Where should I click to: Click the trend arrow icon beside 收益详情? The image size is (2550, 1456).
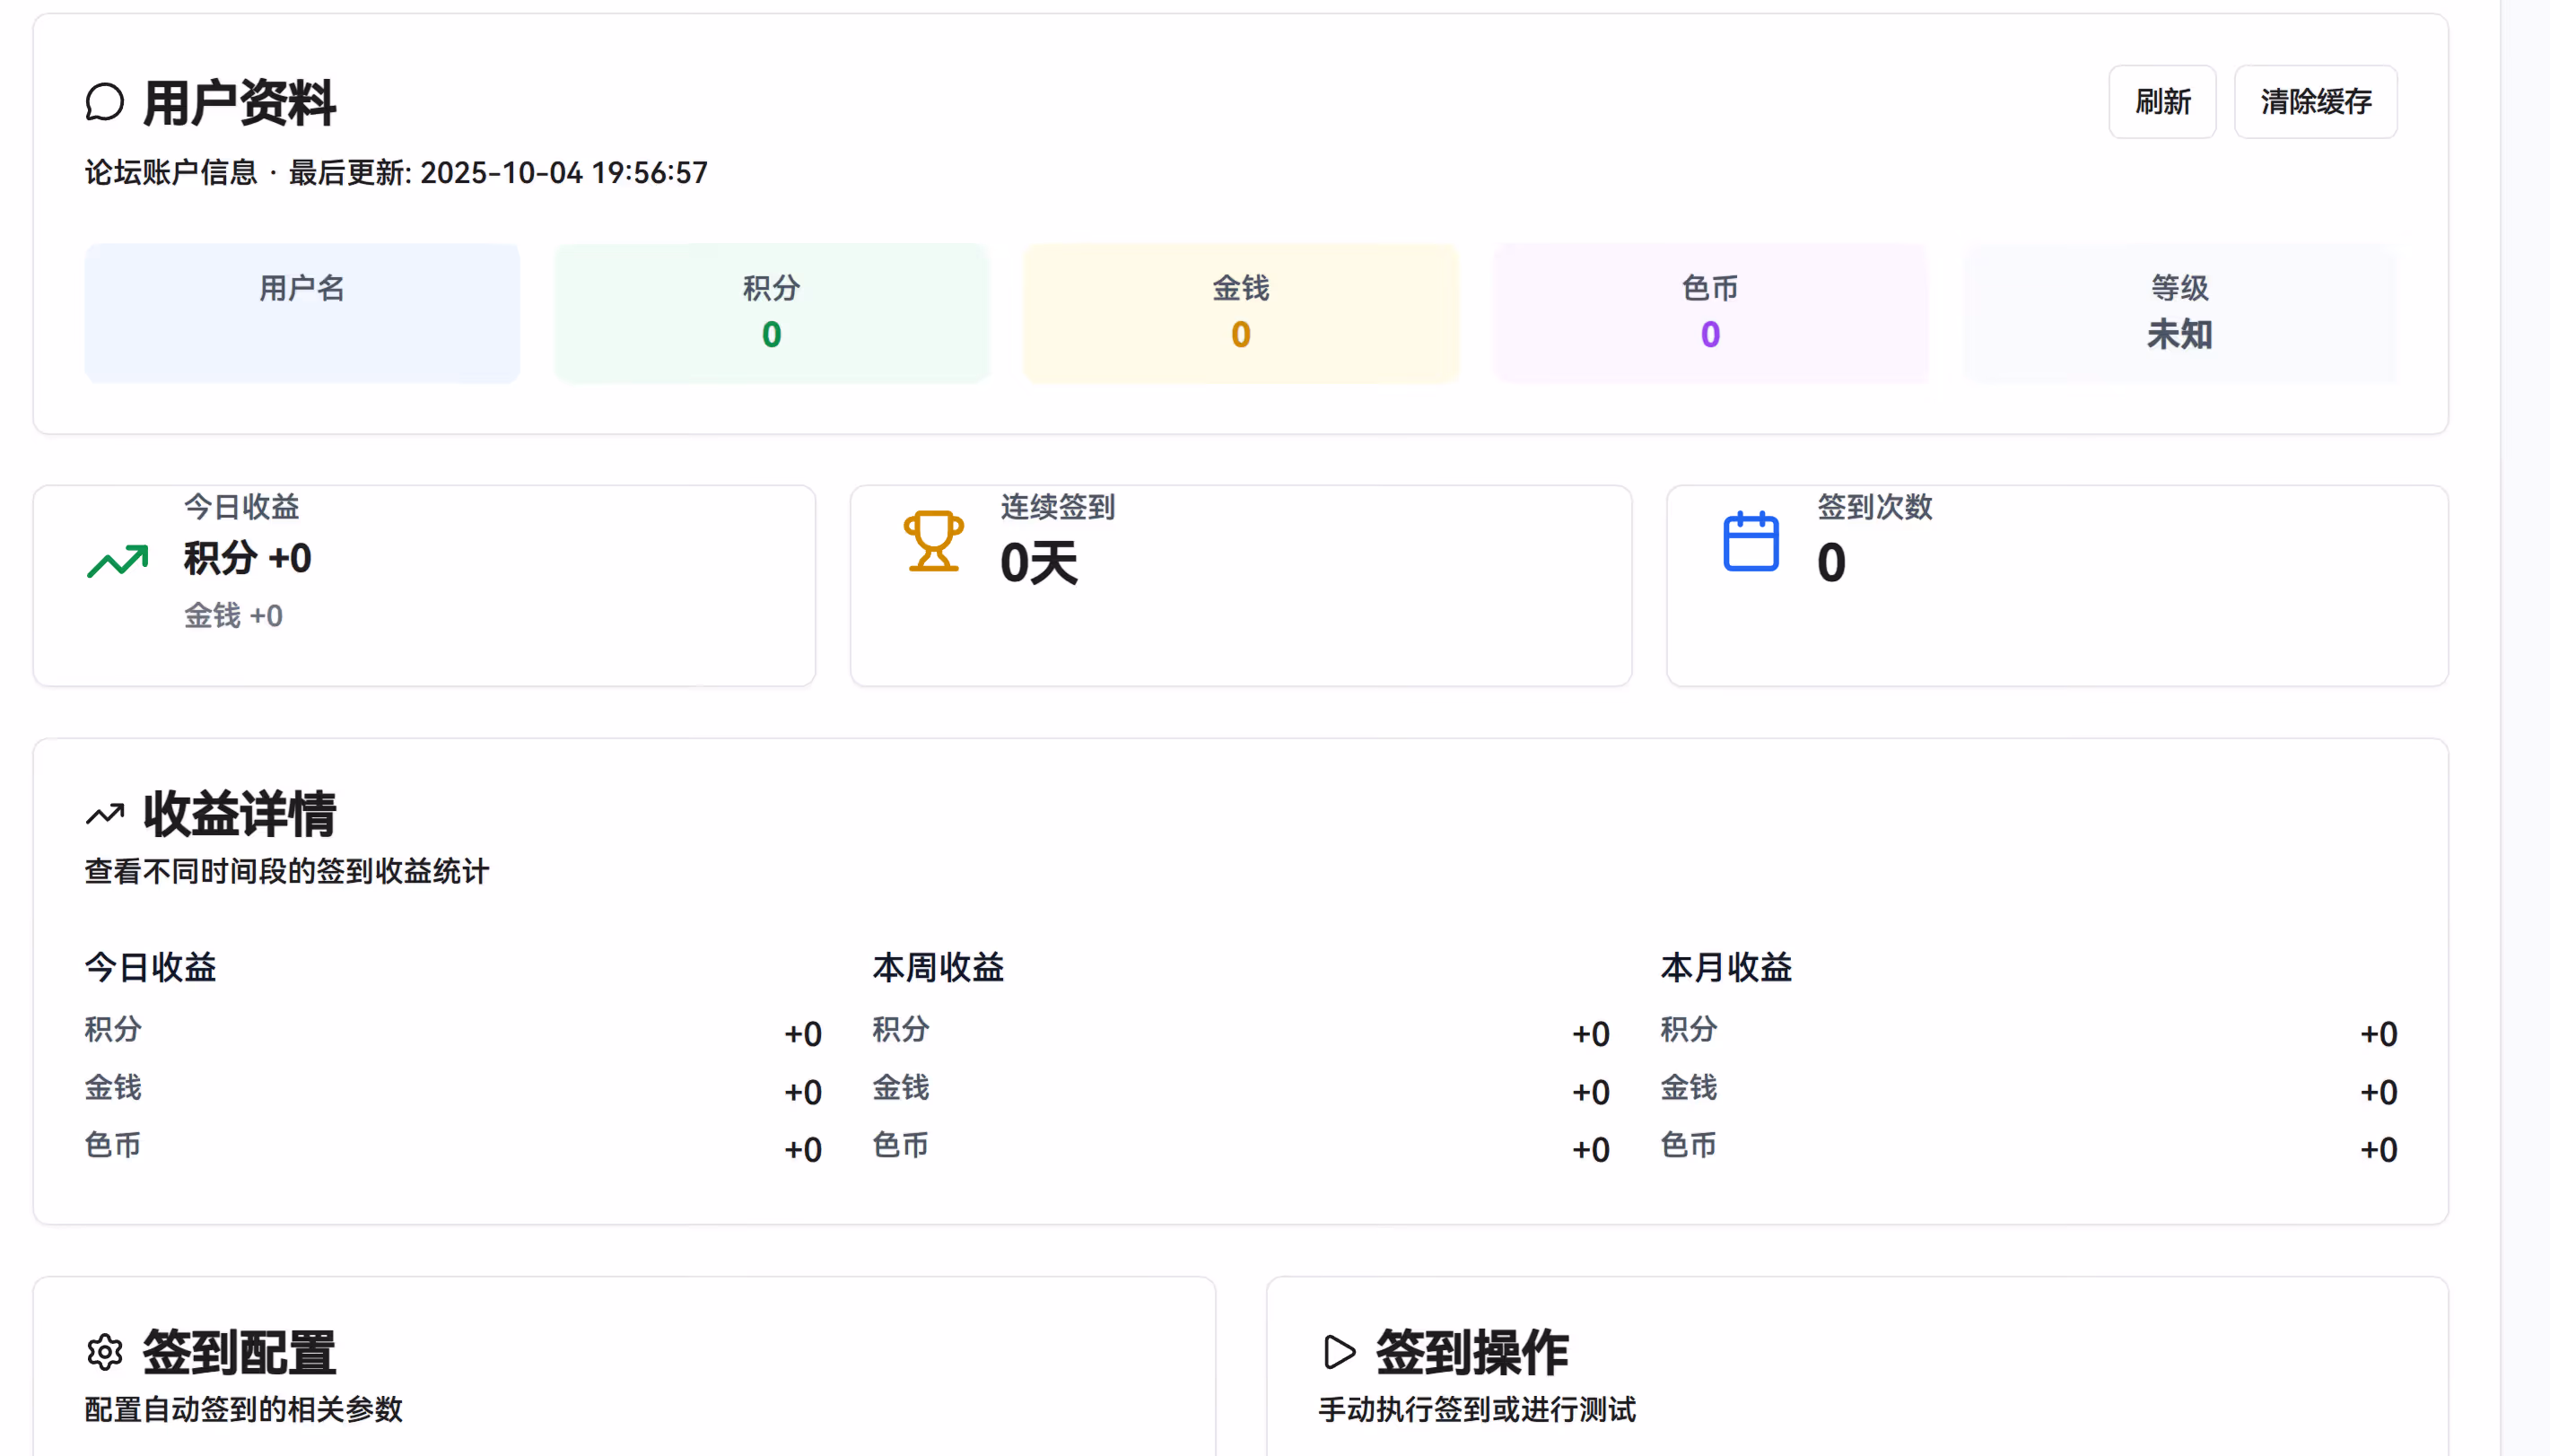(x=104, y=814)
